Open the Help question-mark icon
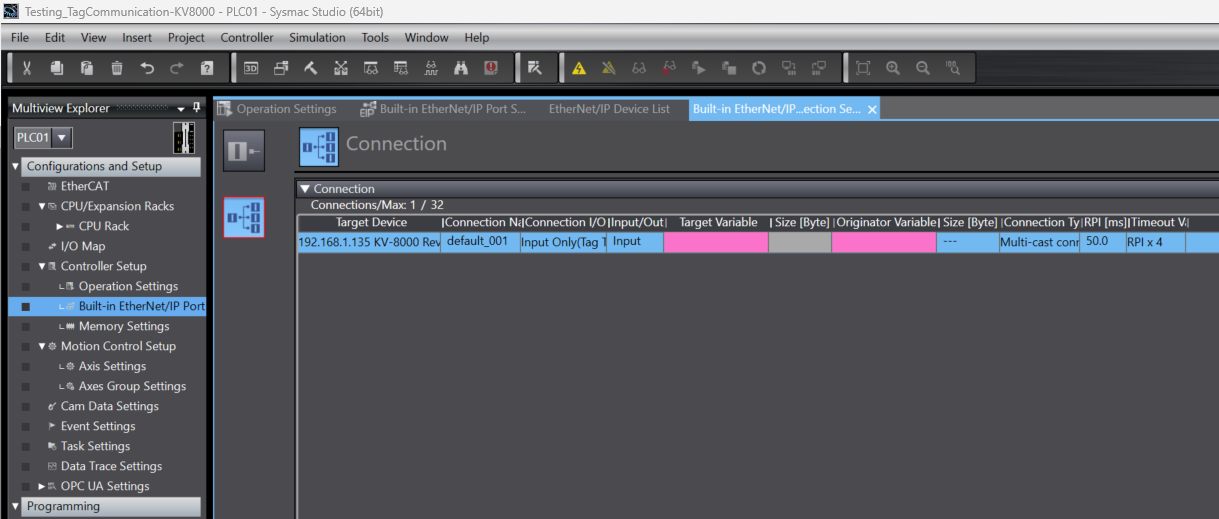 [207, 68]
